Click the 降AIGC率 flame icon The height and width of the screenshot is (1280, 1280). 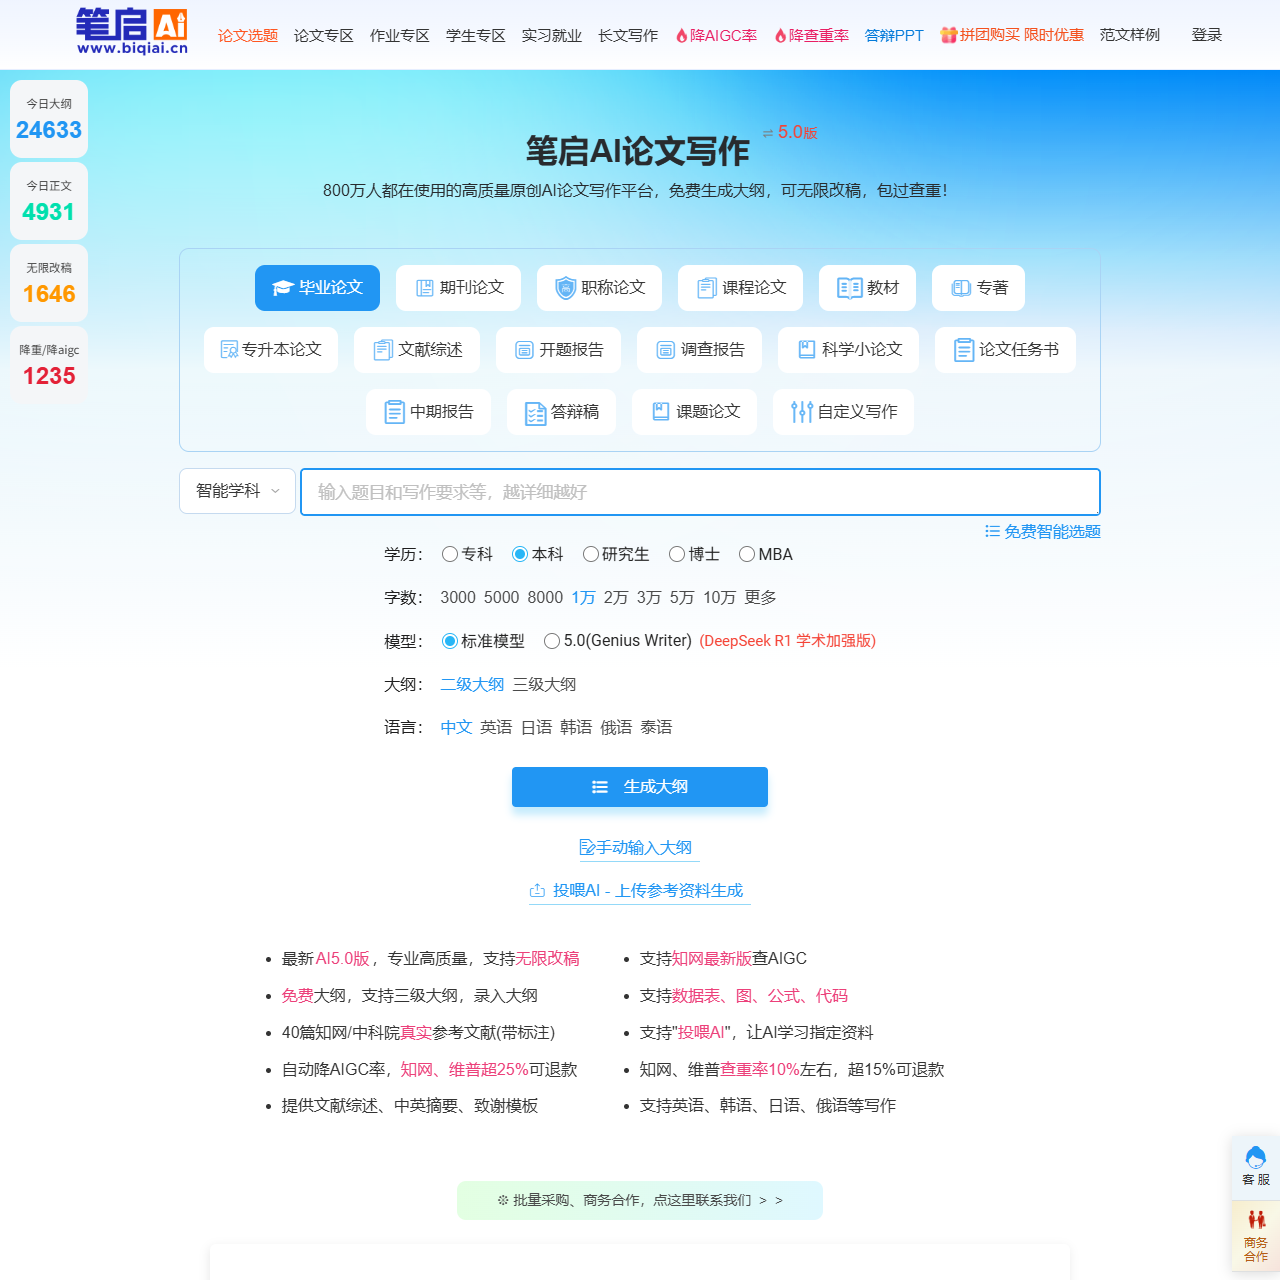(682, 36)
